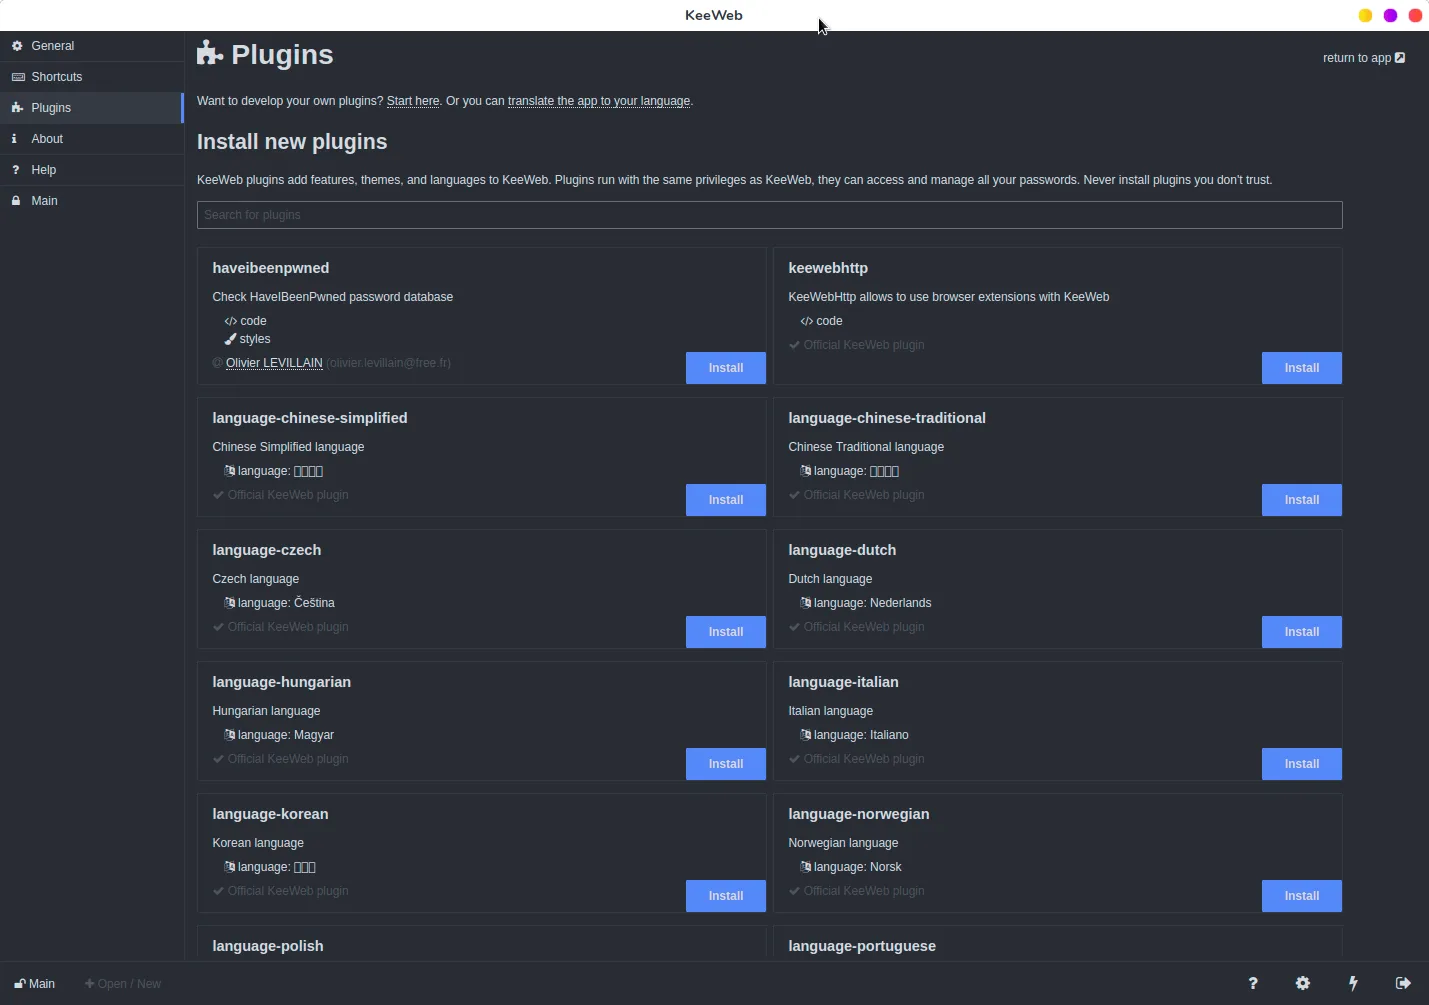
Task: Open the Help sidebar section
Action: click(43, 170)
